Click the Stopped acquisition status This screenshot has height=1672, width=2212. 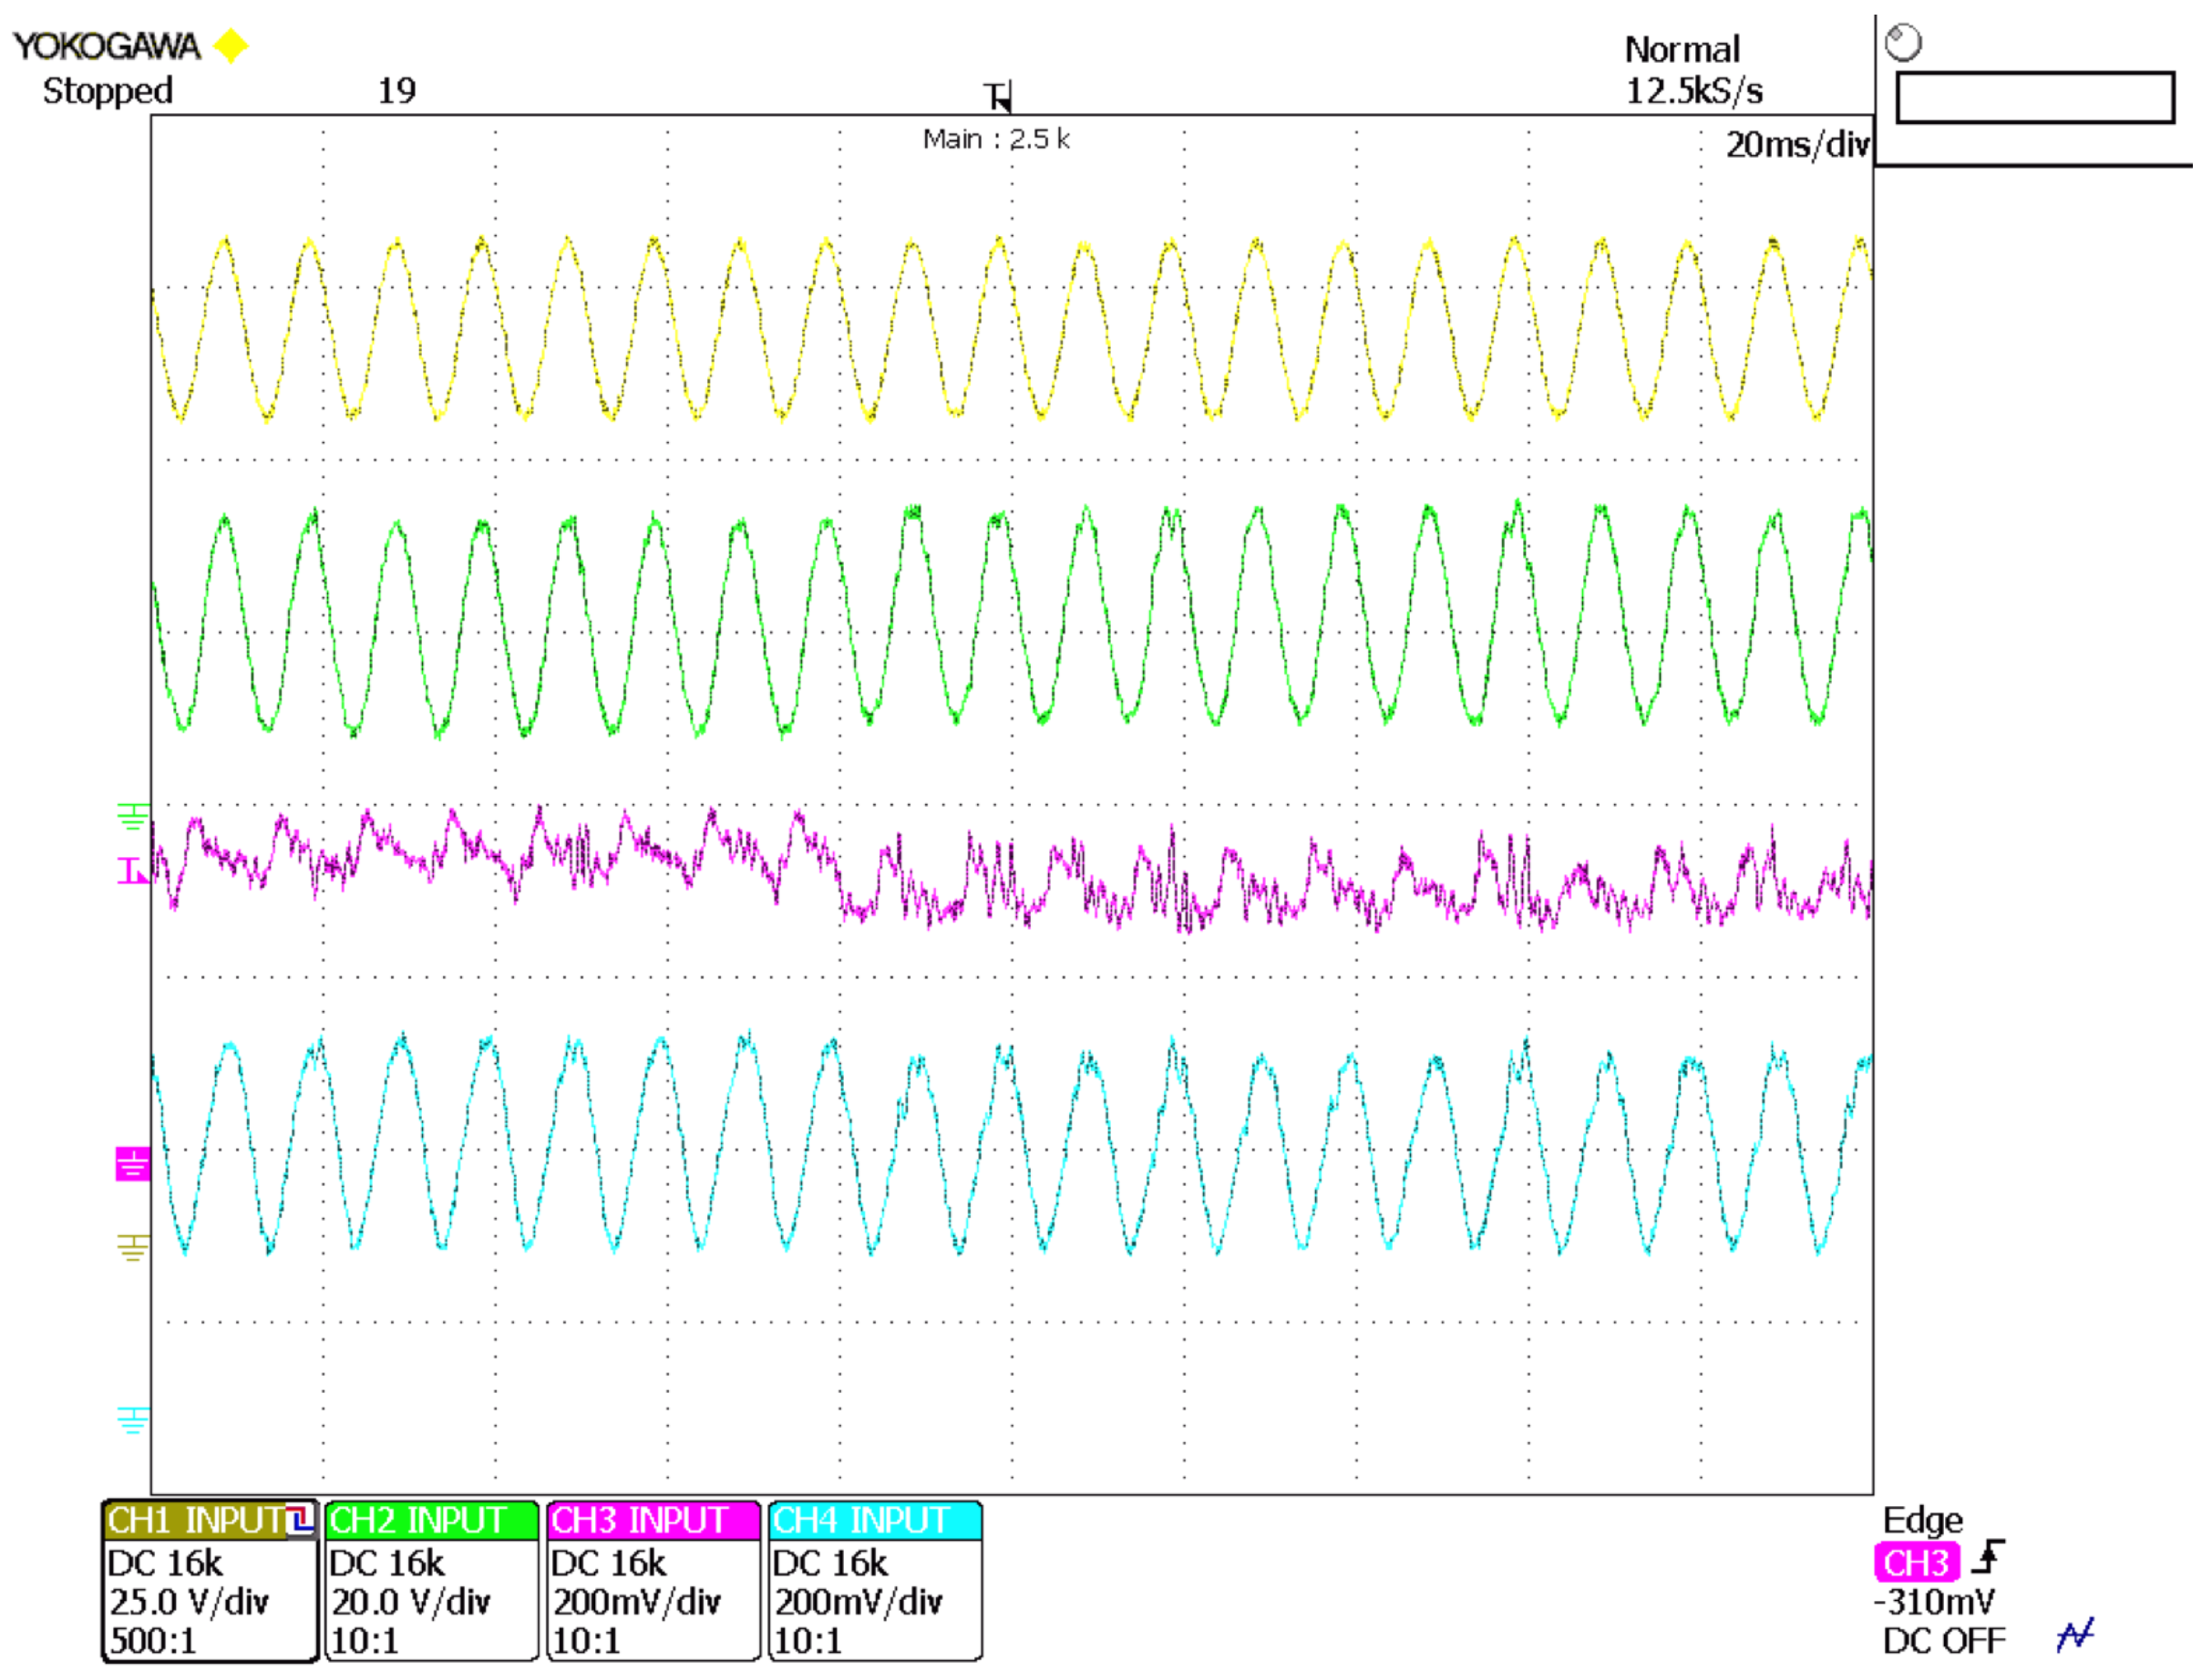click(108, 91)
